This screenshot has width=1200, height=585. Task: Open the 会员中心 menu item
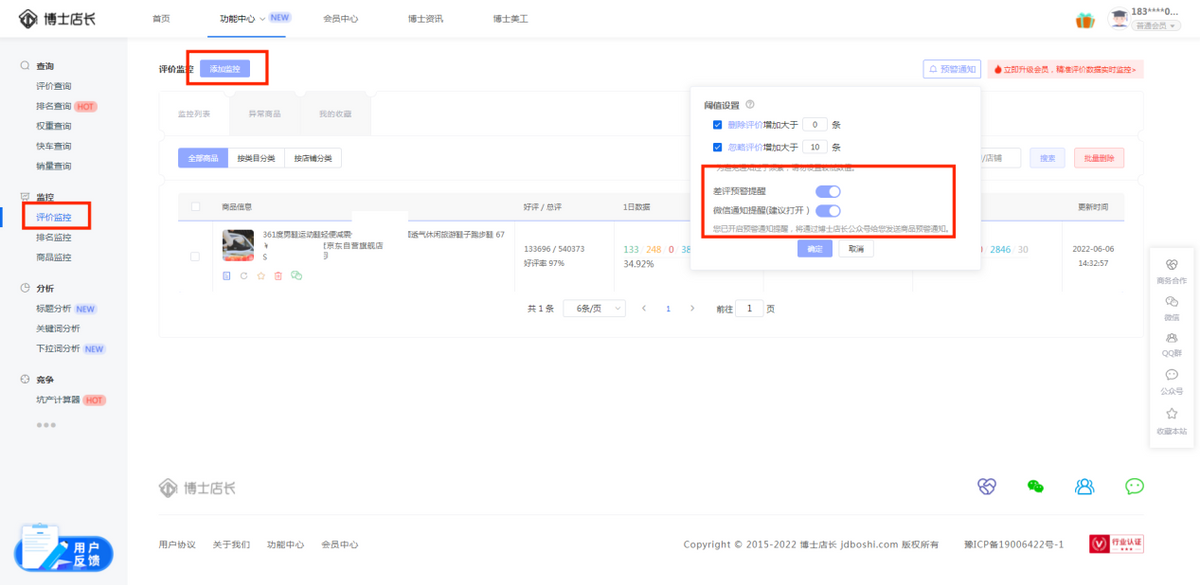click(x=341, y=19)
